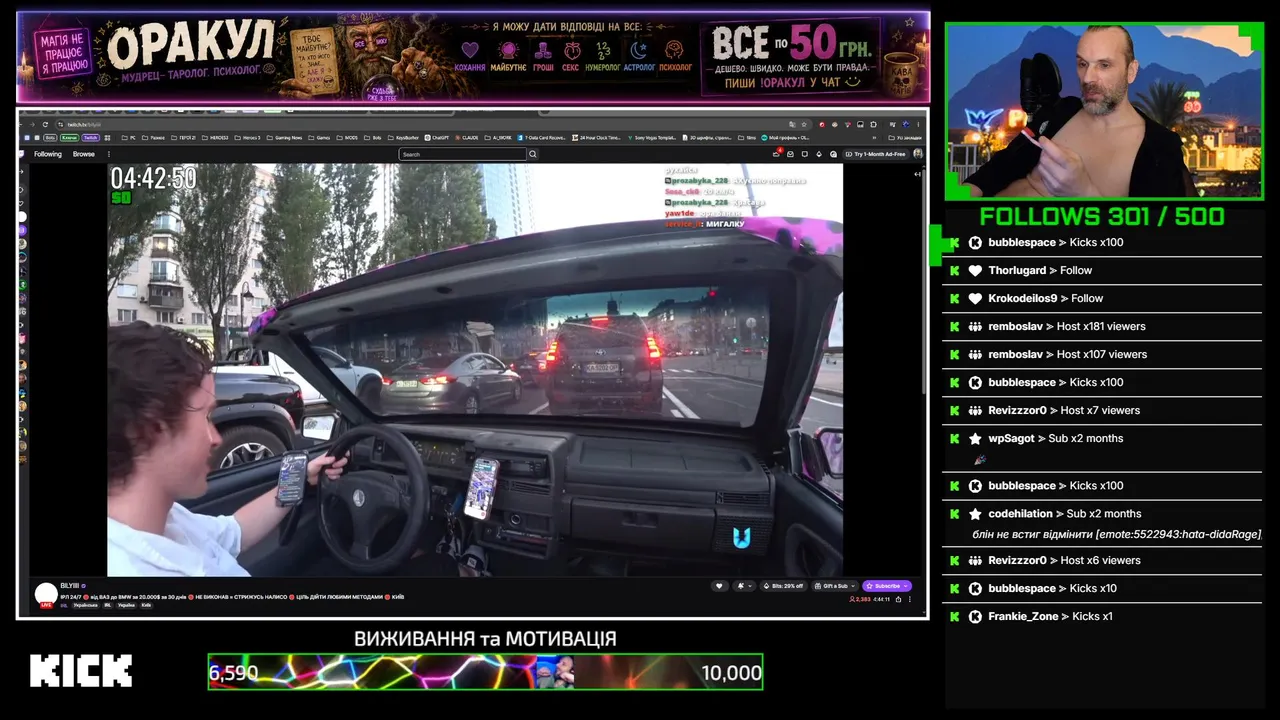Follow the BILYIIII channel with heart button

pyautogui.click(x=718, y=586)
